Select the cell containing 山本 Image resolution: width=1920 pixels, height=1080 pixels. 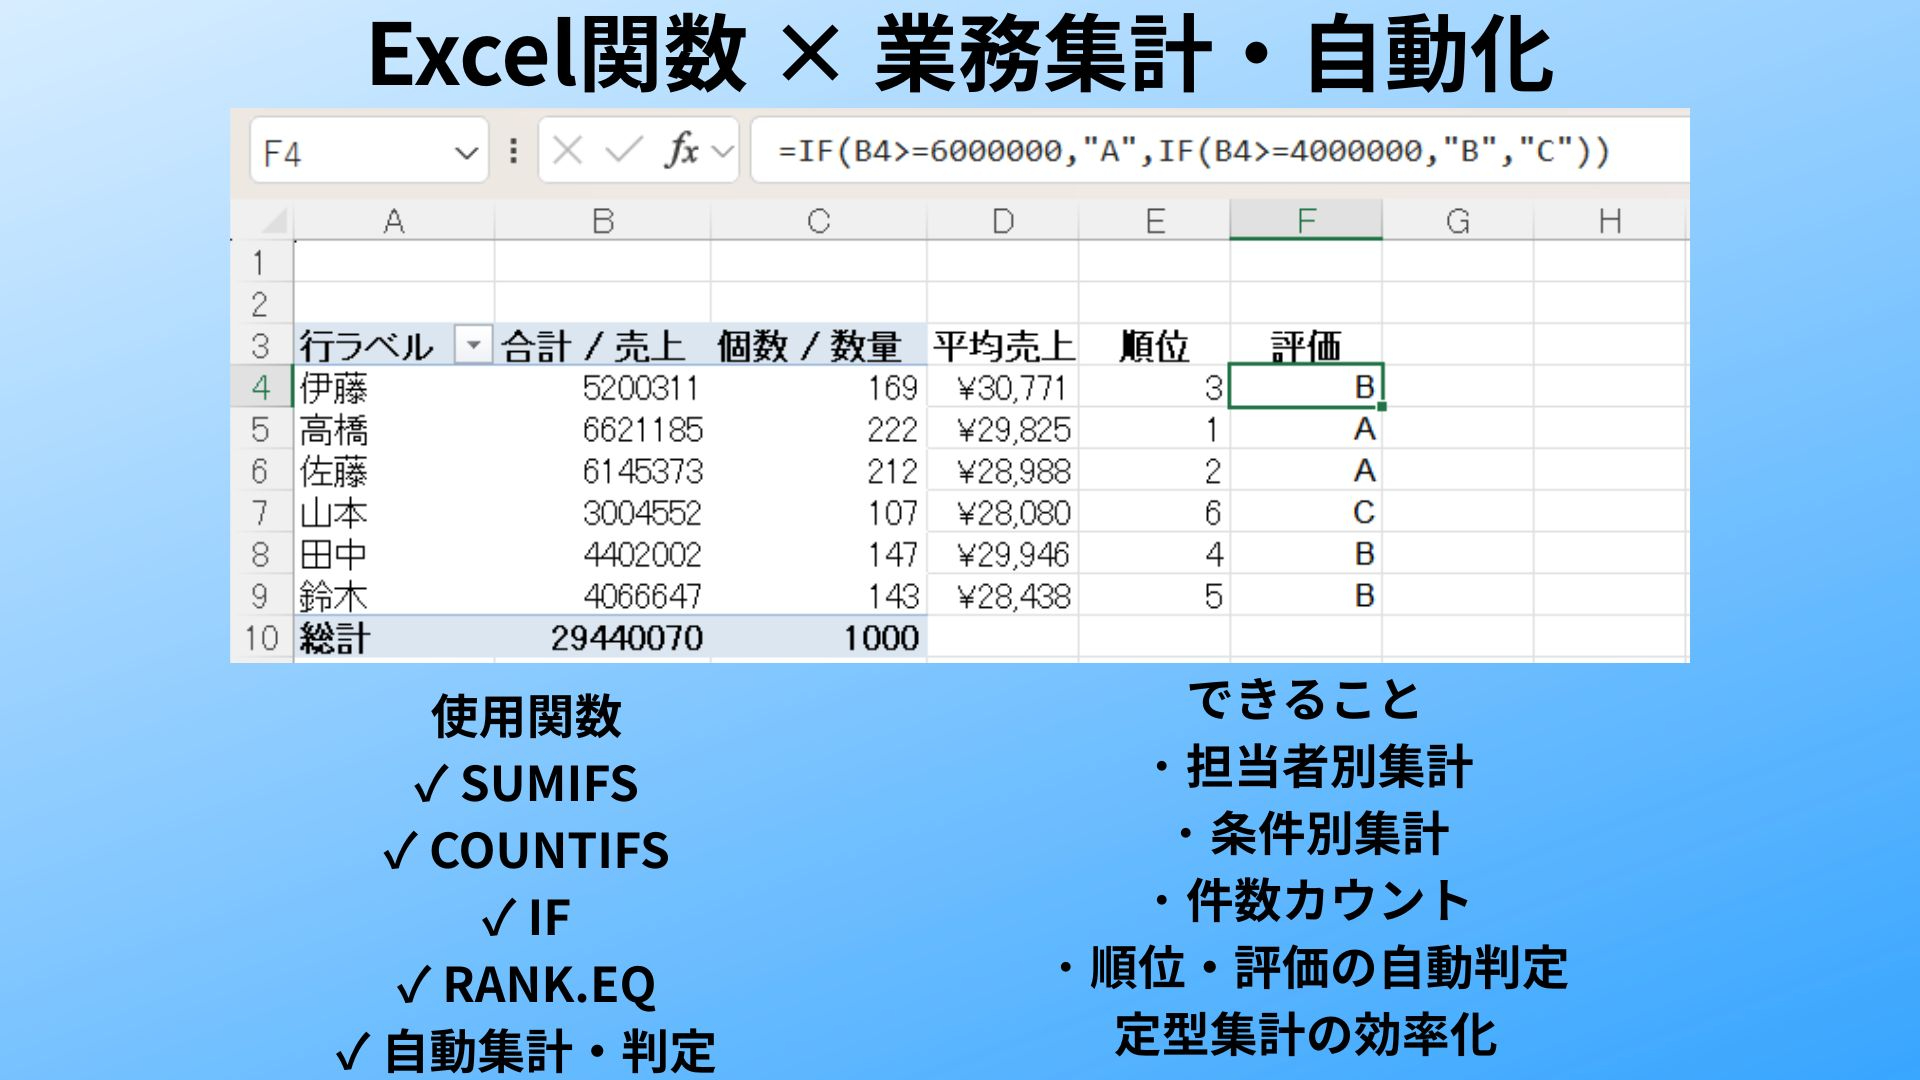coord(394,513)
